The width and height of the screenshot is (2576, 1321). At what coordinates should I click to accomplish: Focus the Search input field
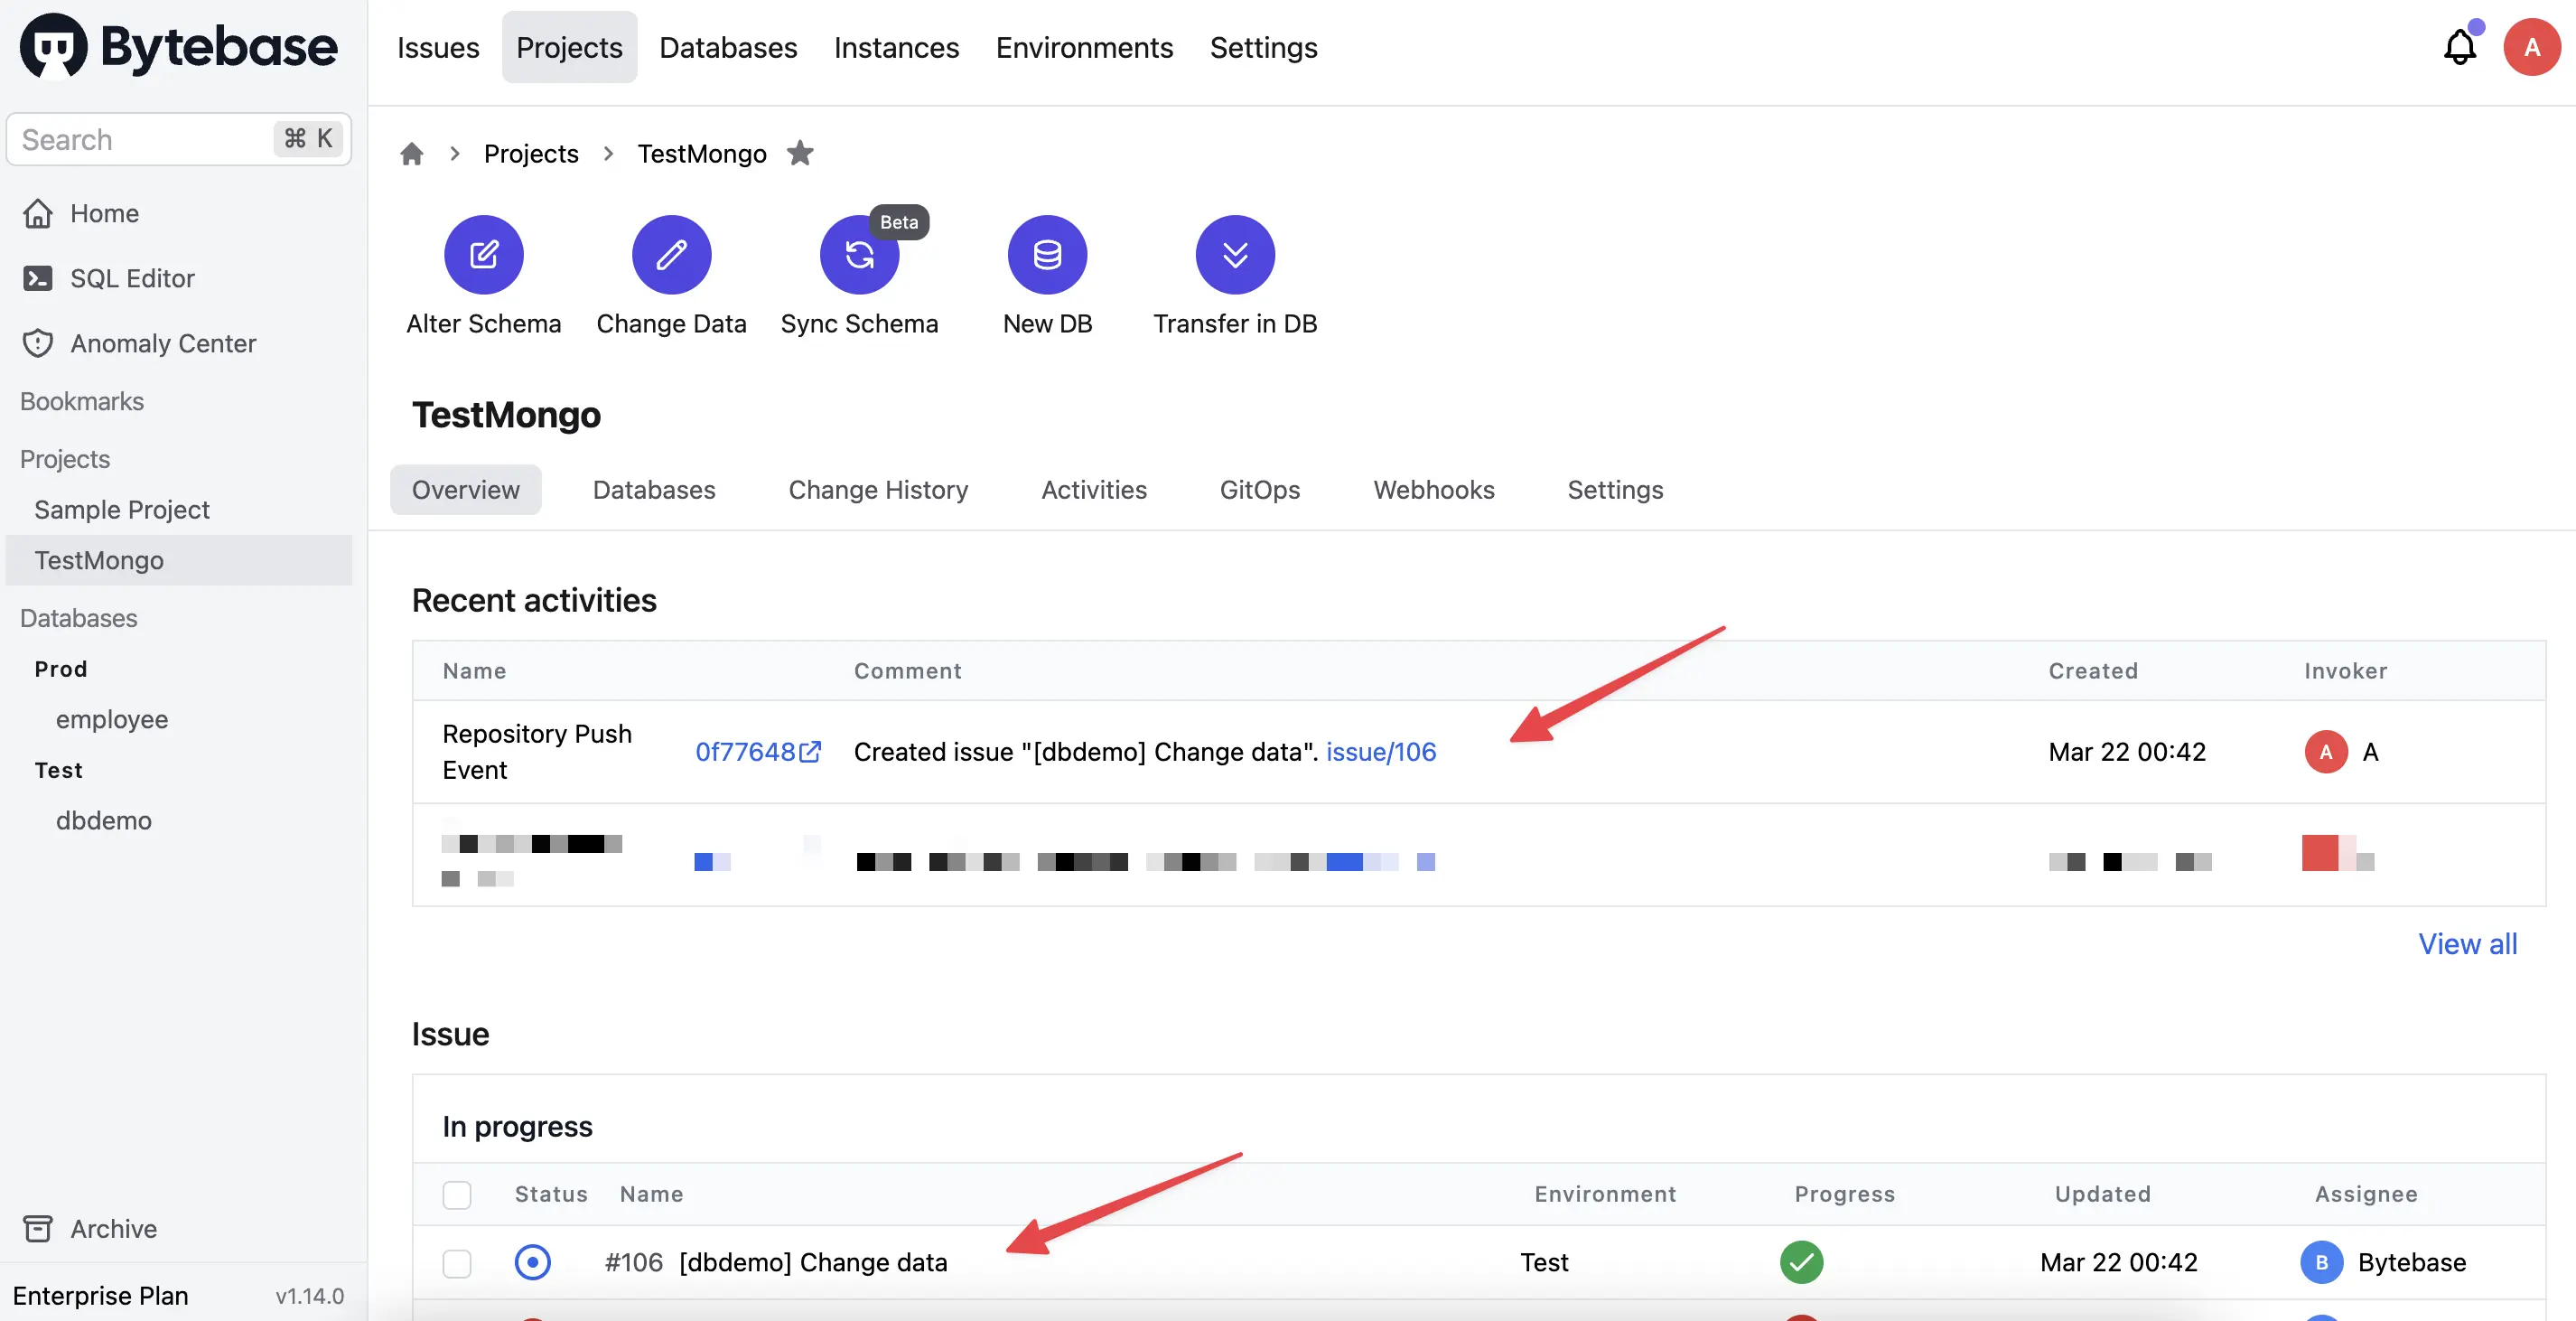tap(179, 139)
